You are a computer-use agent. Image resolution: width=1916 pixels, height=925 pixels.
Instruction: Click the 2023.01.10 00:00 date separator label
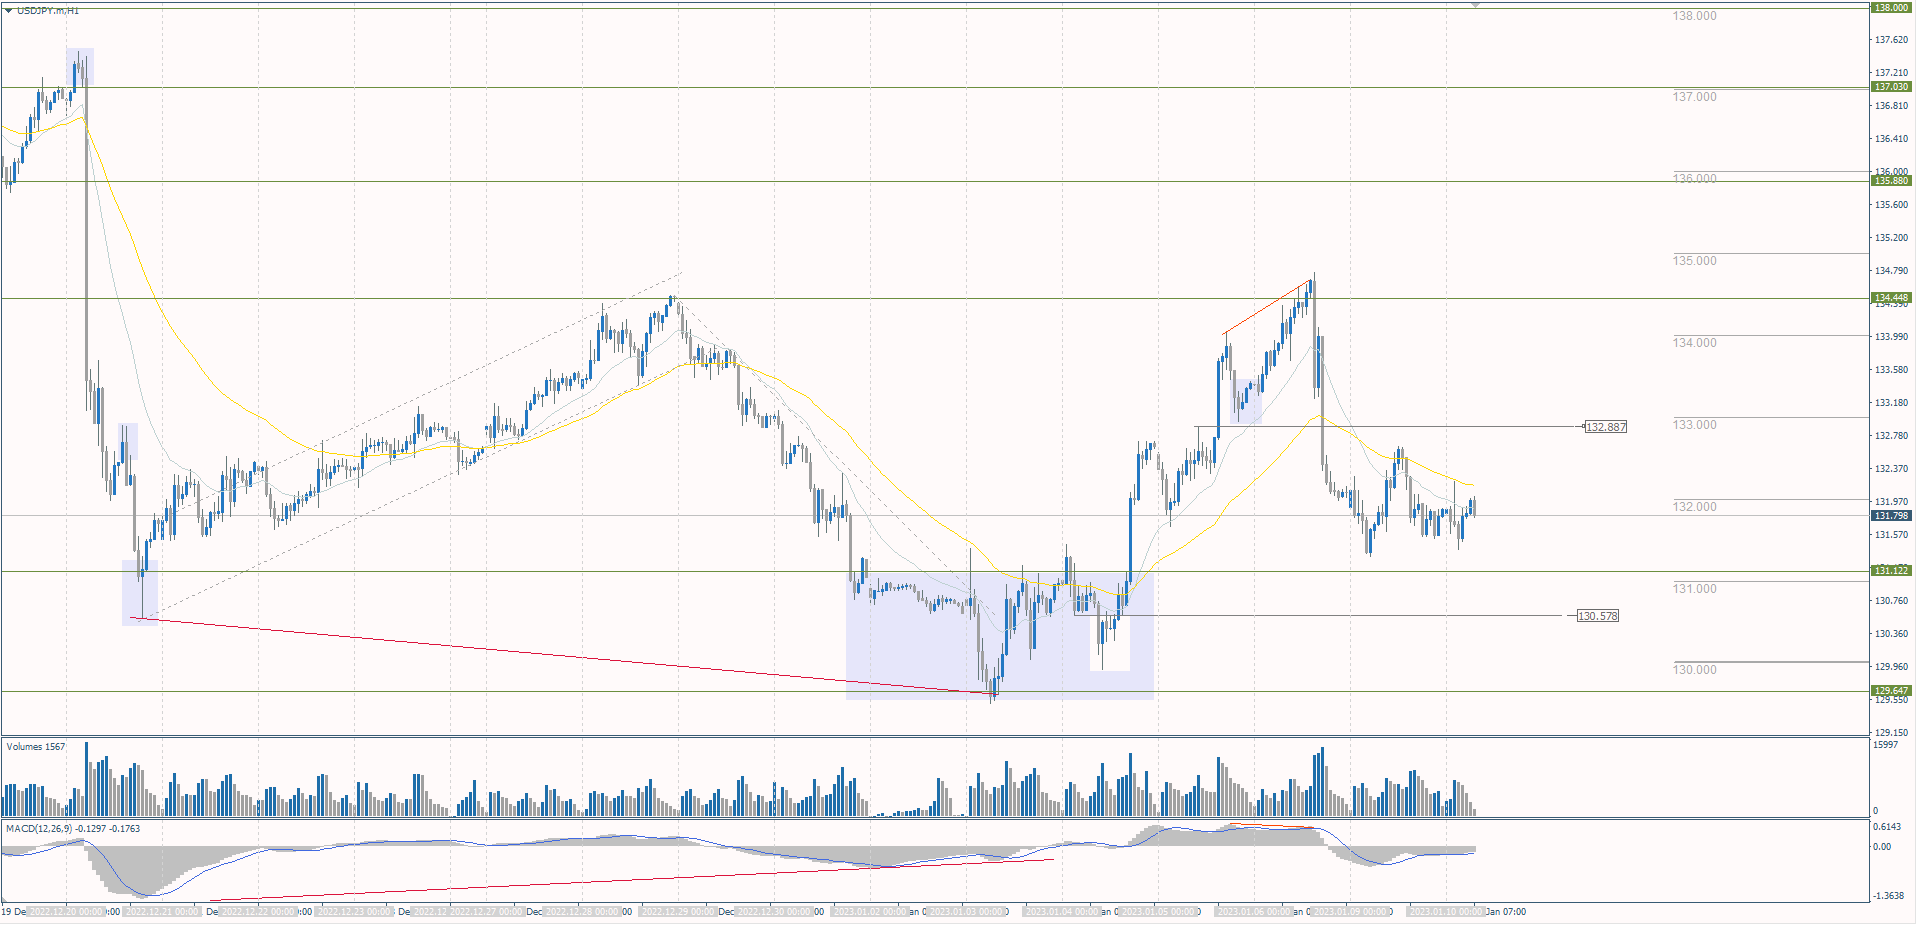coord(1446,912)
